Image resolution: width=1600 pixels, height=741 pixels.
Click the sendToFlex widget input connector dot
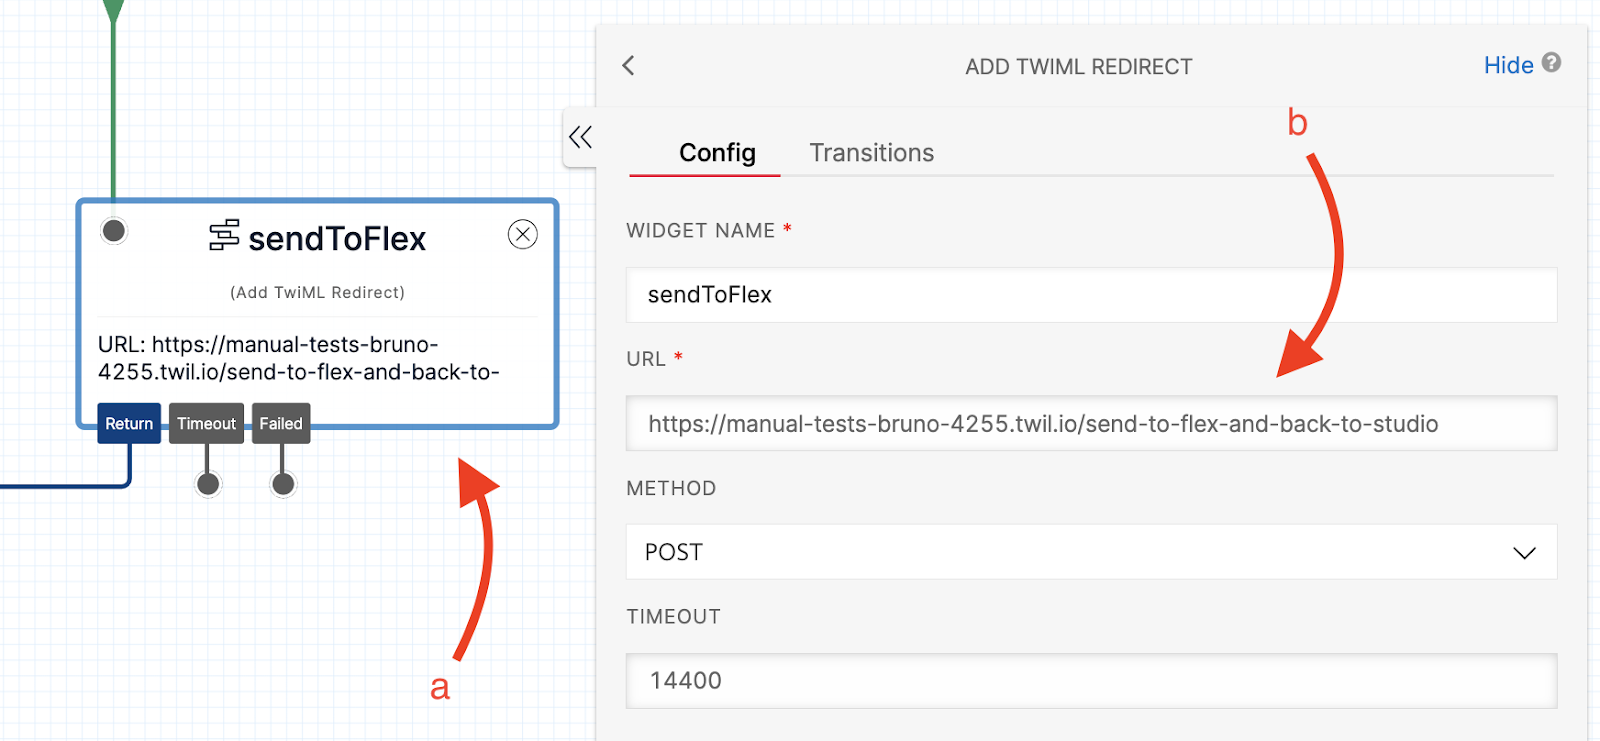[x=114, y=231]
